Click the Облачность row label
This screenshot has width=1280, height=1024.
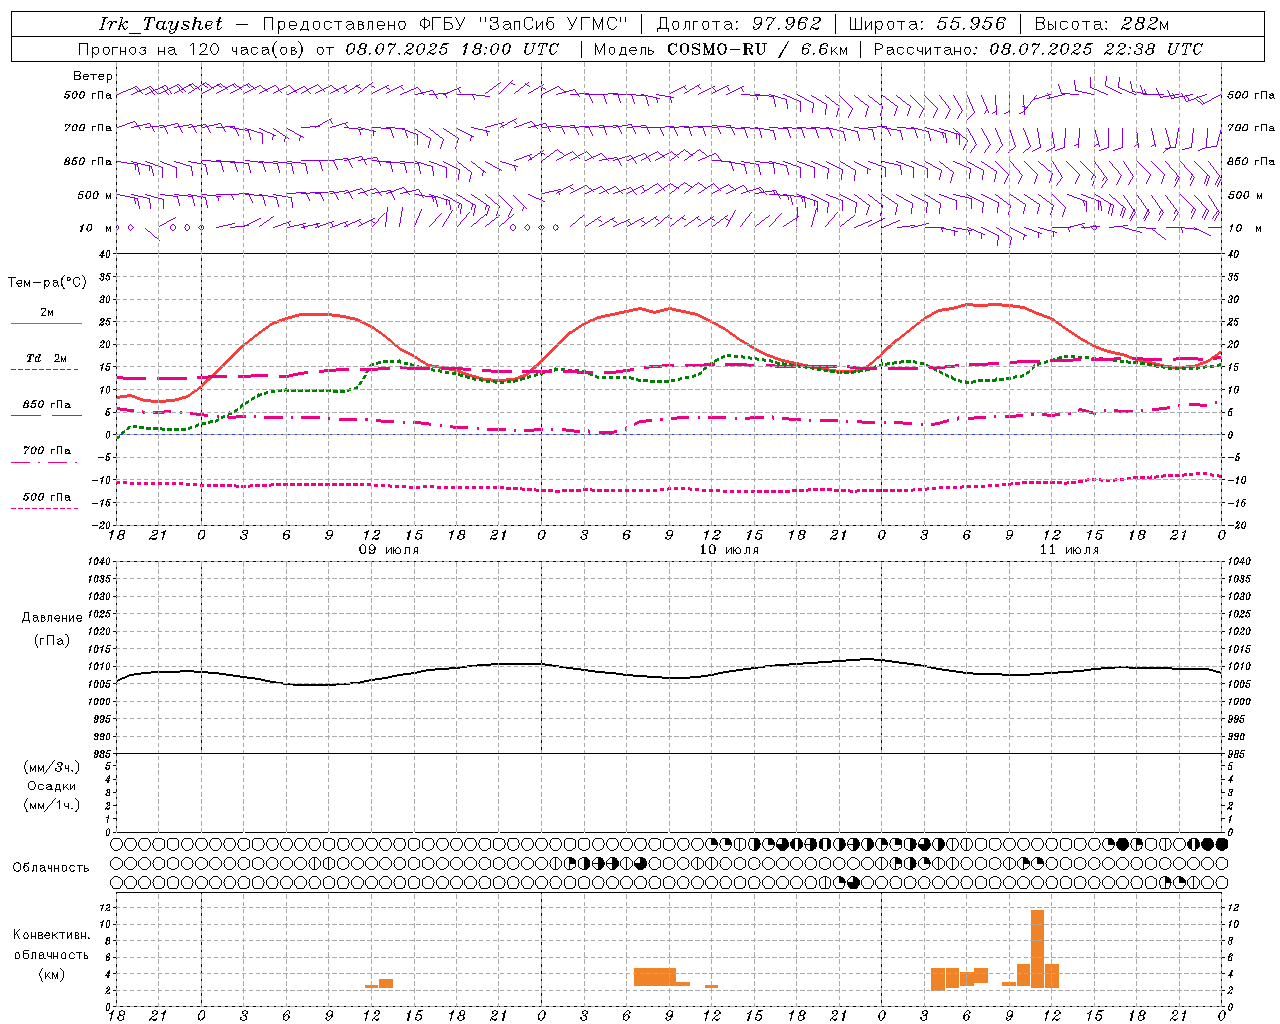tap(51, 868)
